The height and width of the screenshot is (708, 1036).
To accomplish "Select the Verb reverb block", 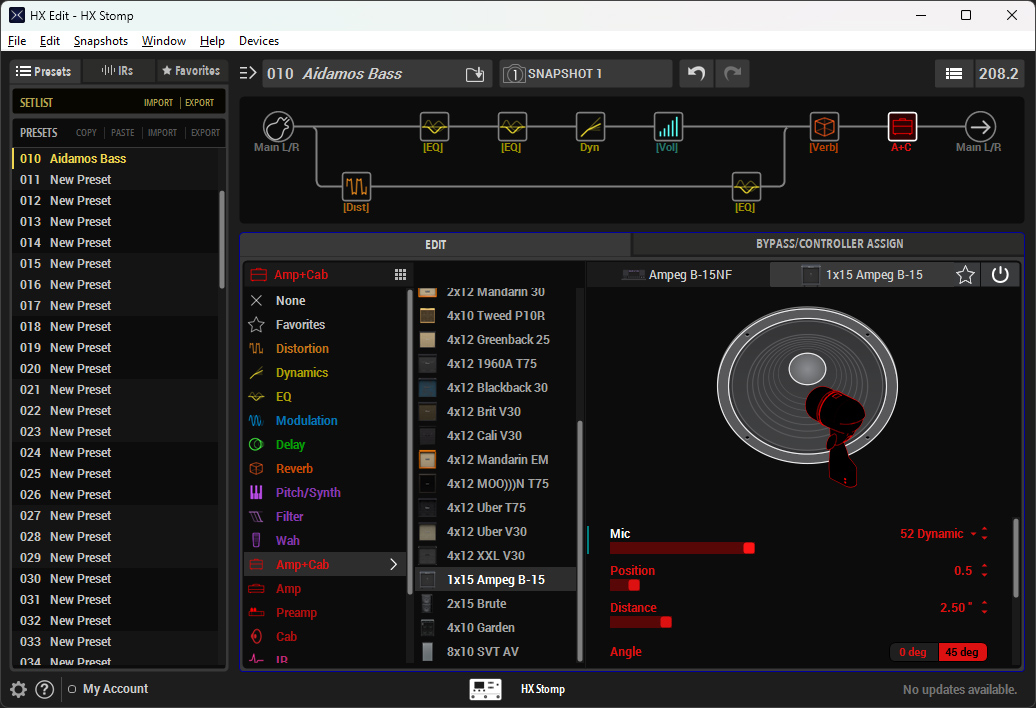I will 824,127.
